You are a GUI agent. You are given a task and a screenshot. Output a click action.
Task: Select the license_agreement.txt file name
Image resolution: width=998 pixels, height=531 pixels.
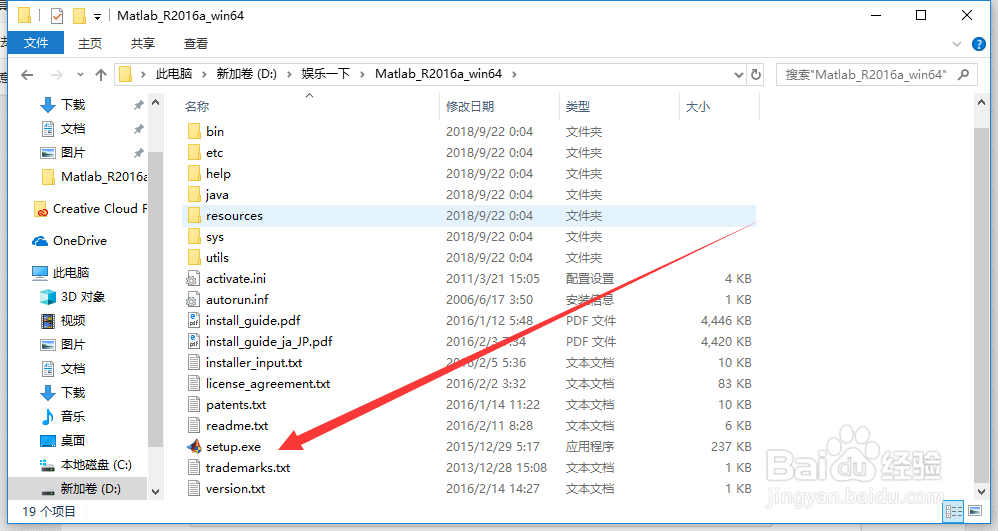[268, 384]
